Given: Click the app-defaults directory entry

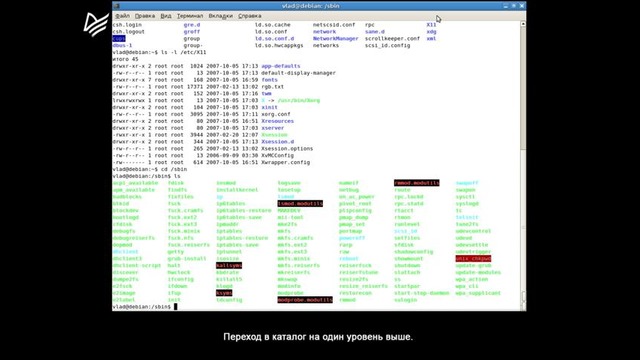Looking at the screenshot, I should coord(281,66).
